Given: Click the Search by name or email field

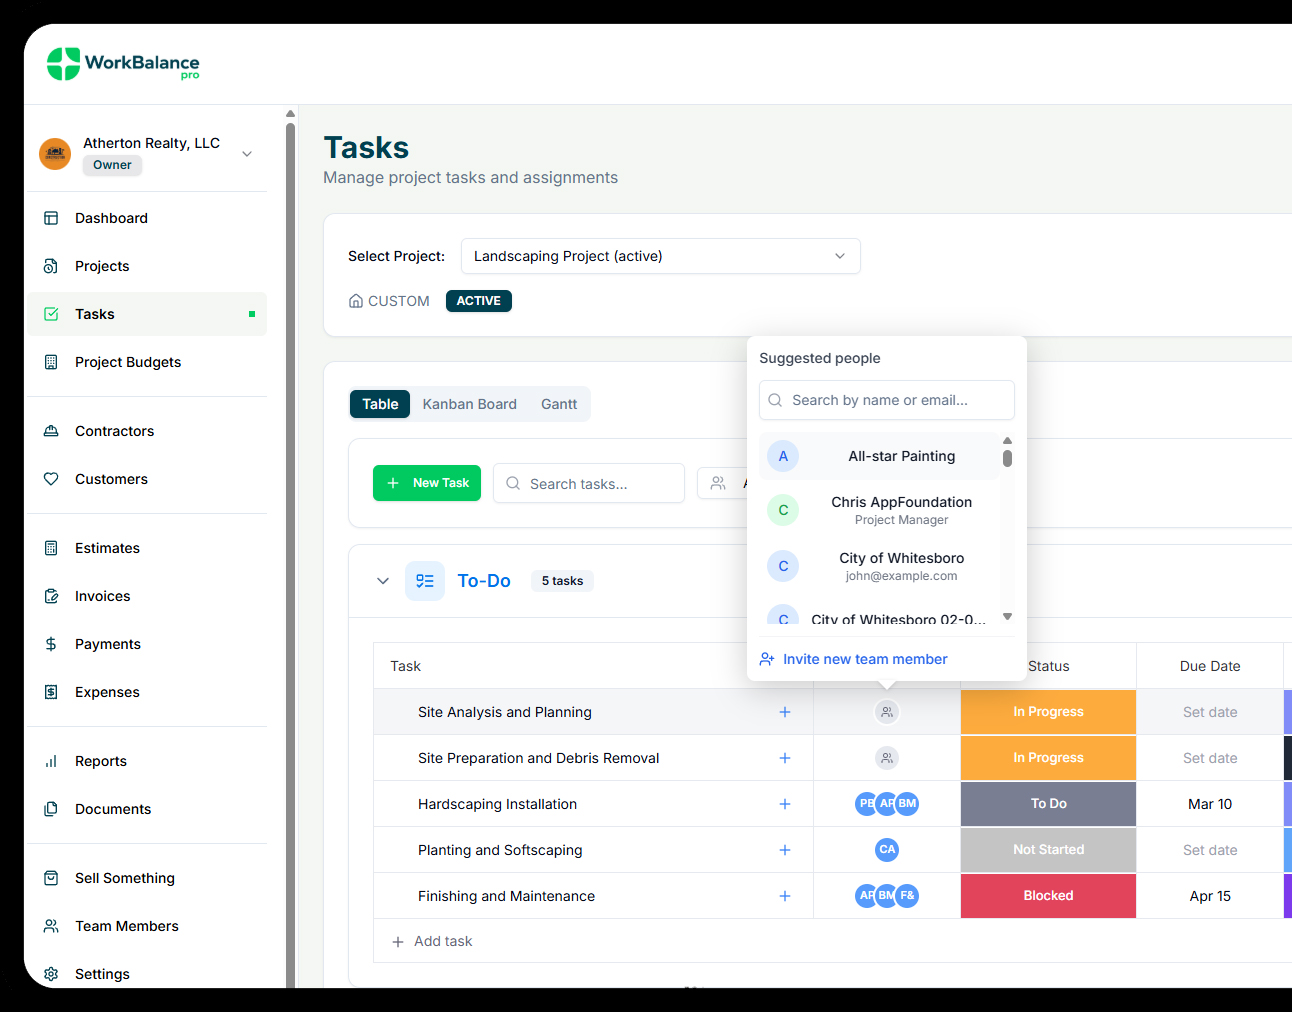Looking at the screenshot, I should click(887, 400).
